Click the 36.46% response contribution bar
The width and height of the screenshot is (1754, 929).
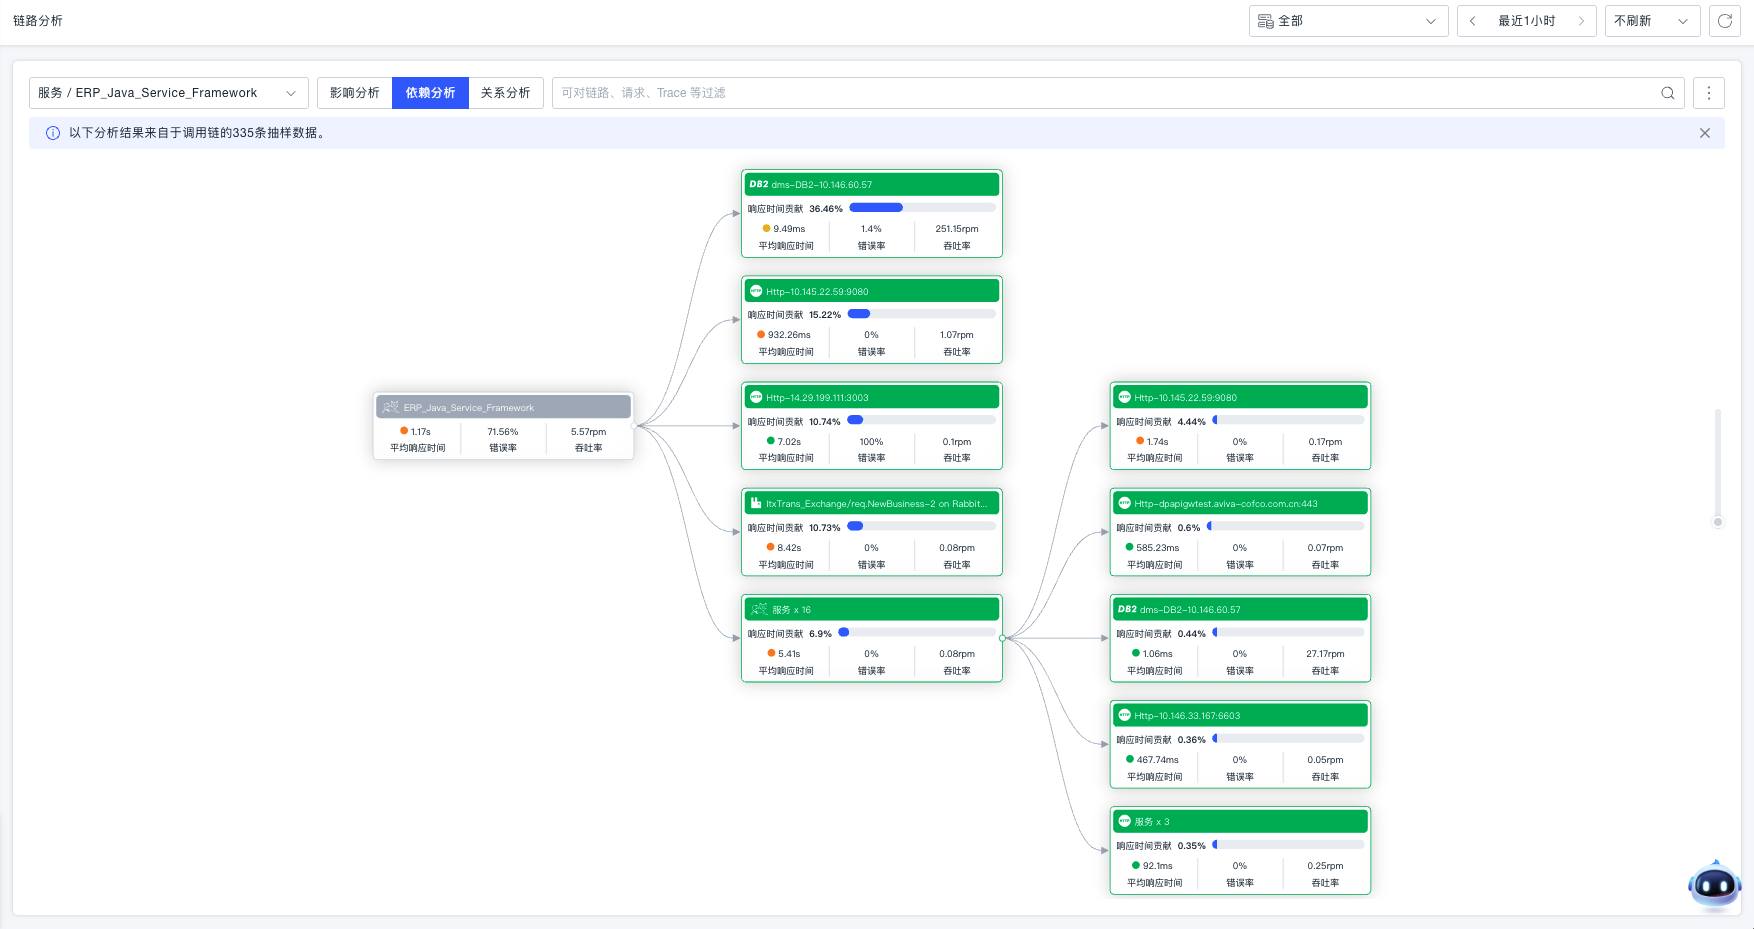pyautogui.click(x=922, y=208)
